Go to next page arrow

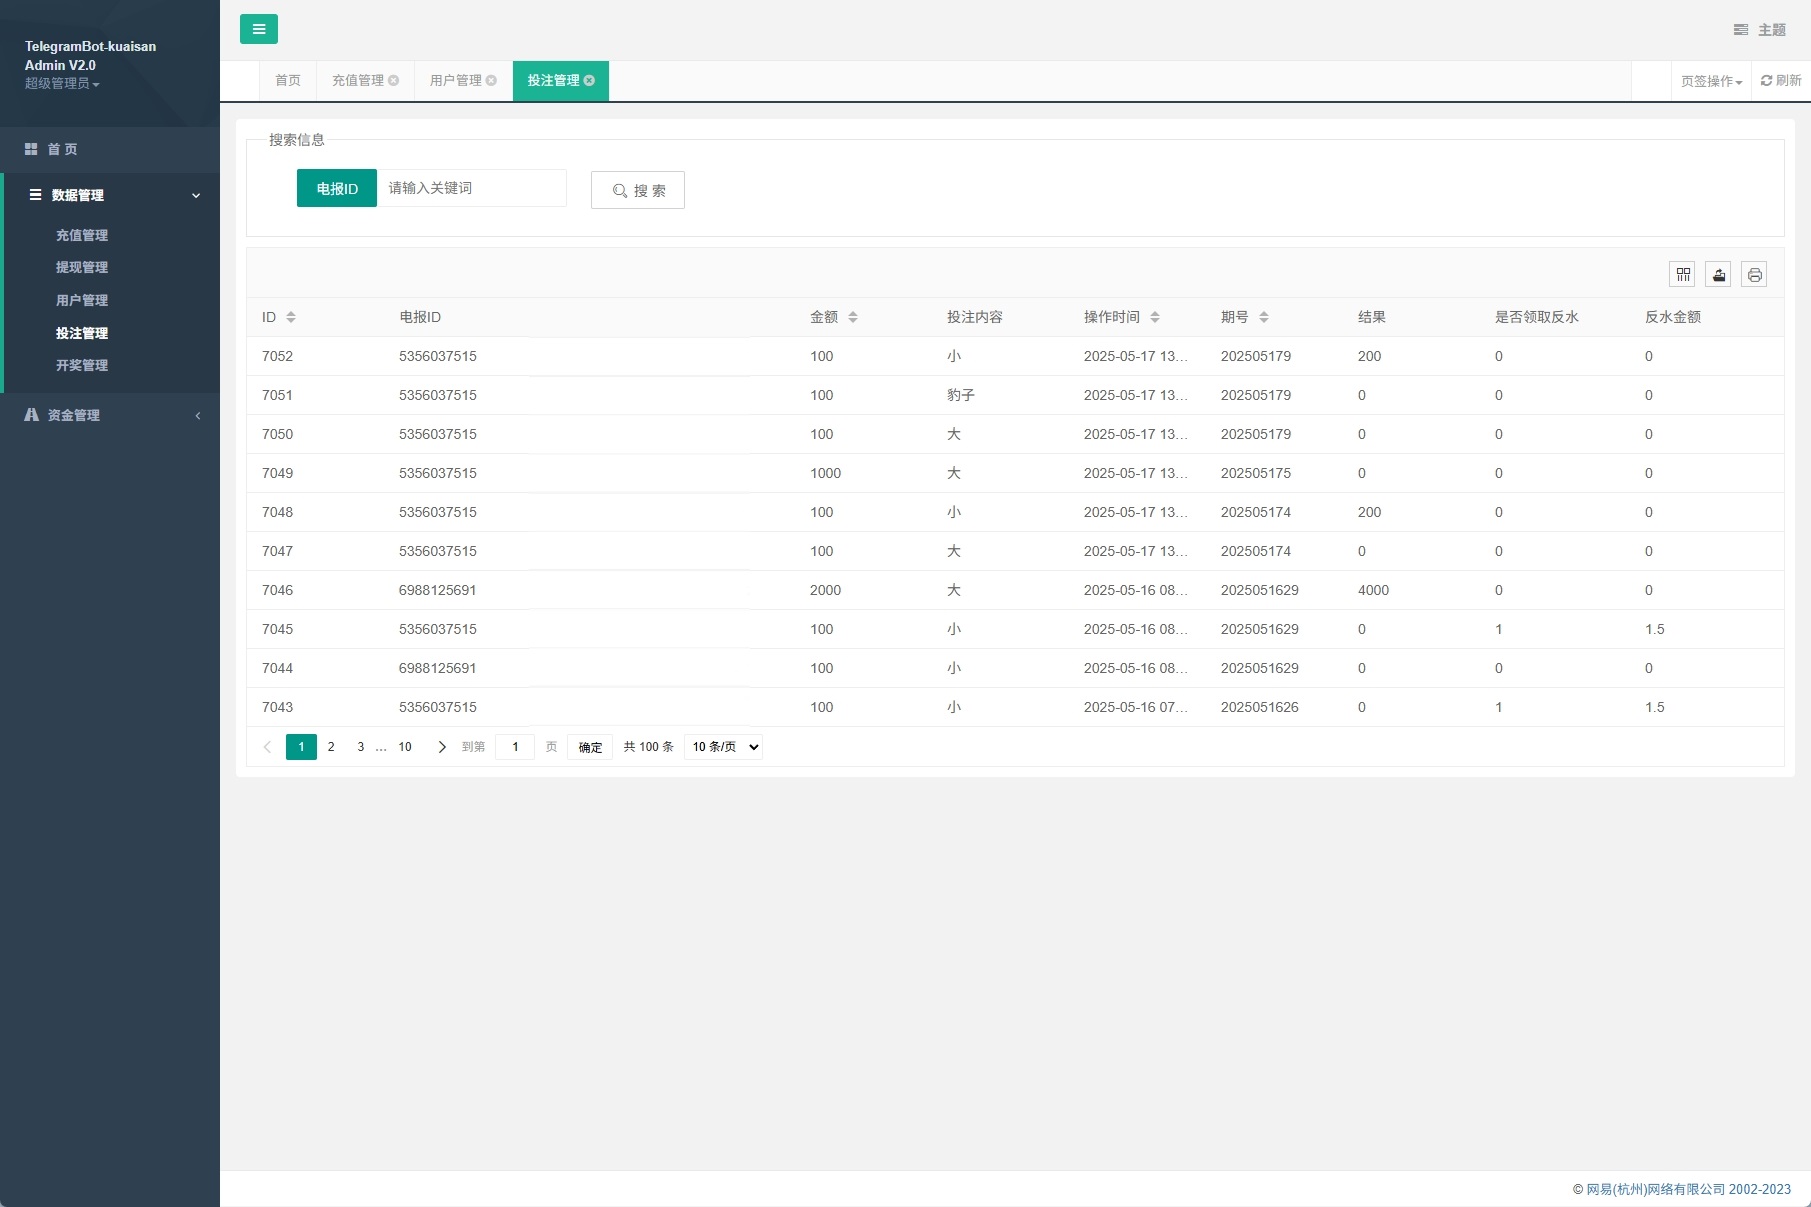click(x=442, y=747)
